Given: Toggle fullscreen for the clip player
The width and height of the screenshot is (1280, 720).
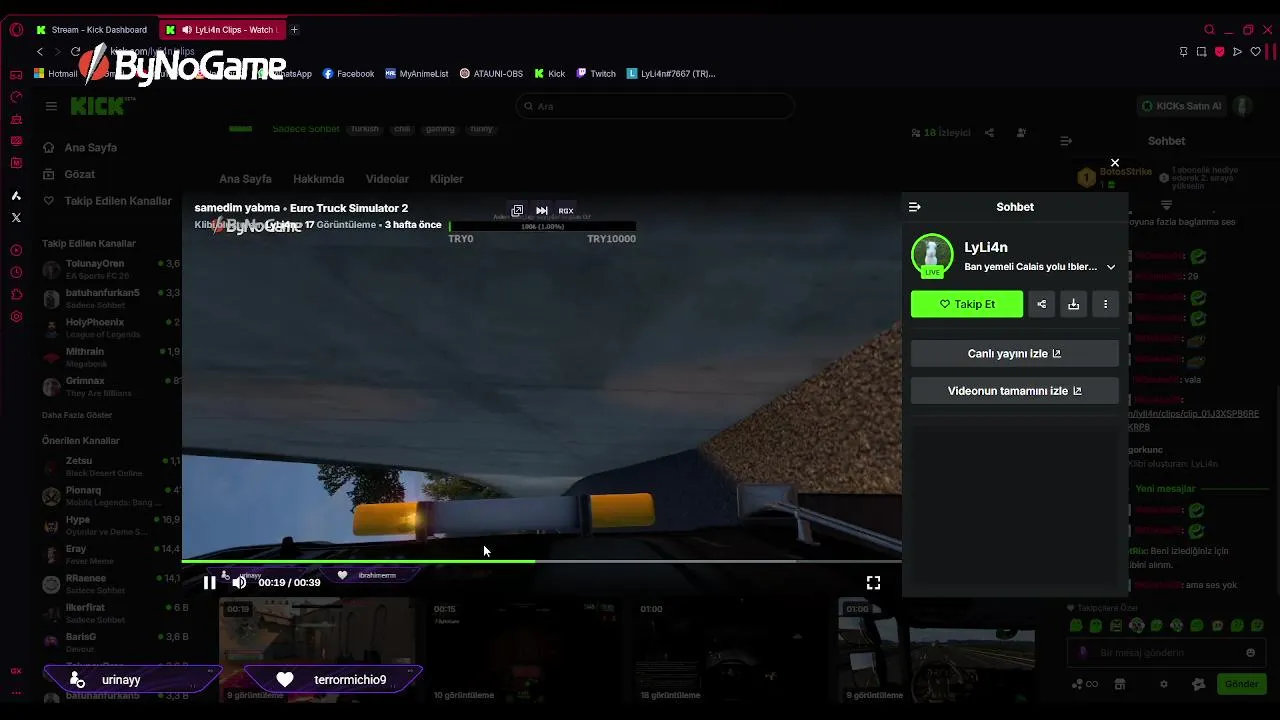Looking at the screenshot, I should tap(873, 582).
